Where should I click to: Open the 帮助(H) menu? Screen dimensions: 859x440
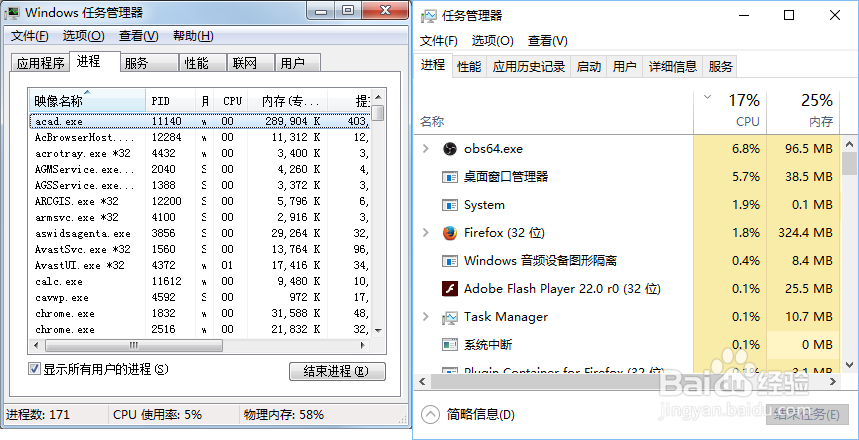[193, 36]
